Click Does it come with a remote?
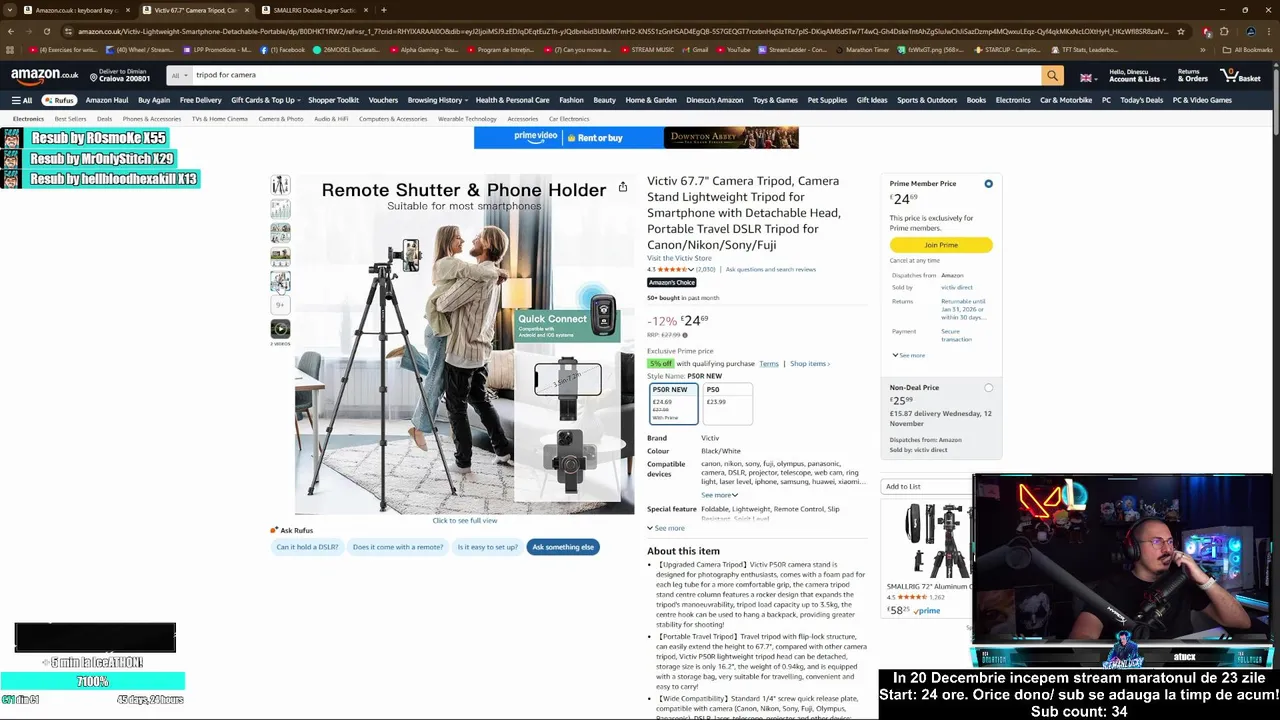 tap(398, 547)
